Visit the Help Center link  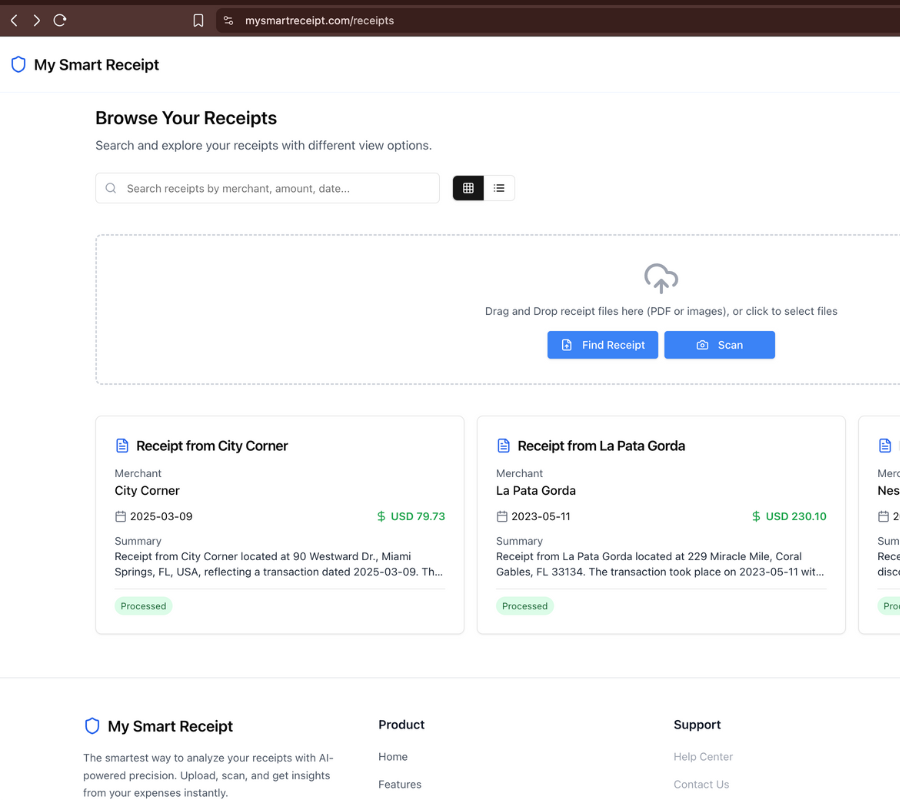tap(703, 757)
